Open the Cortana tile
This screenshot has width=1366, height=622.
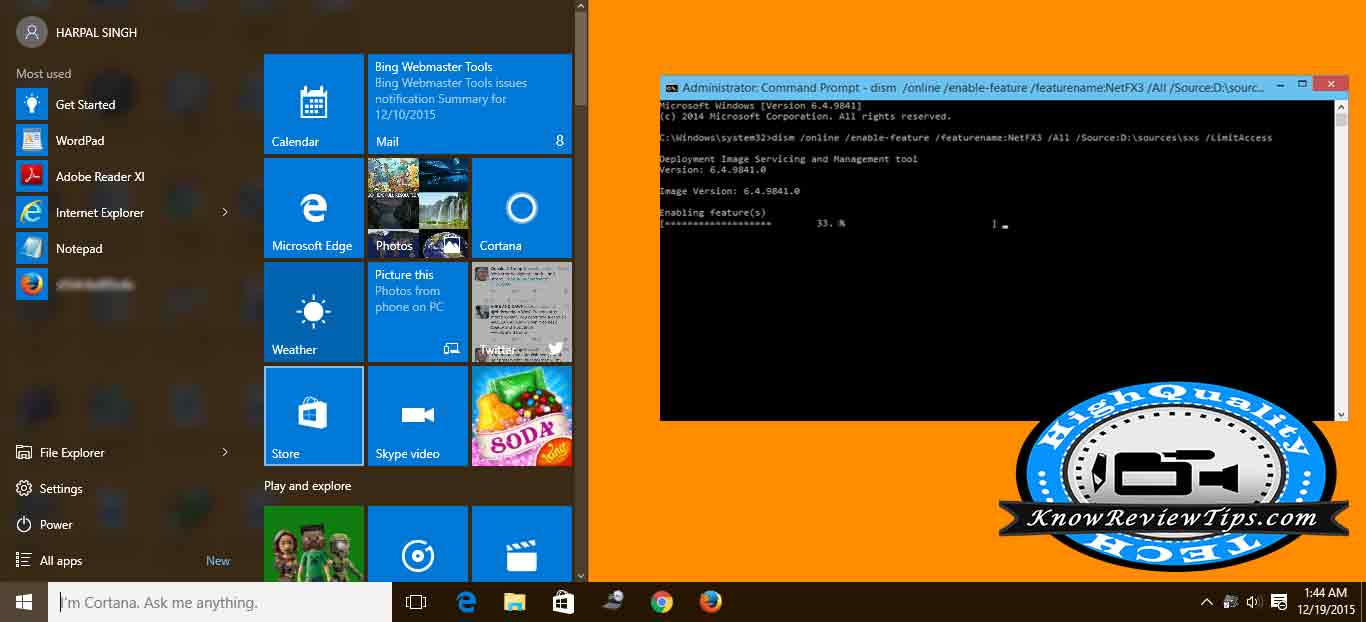(521, 208)
